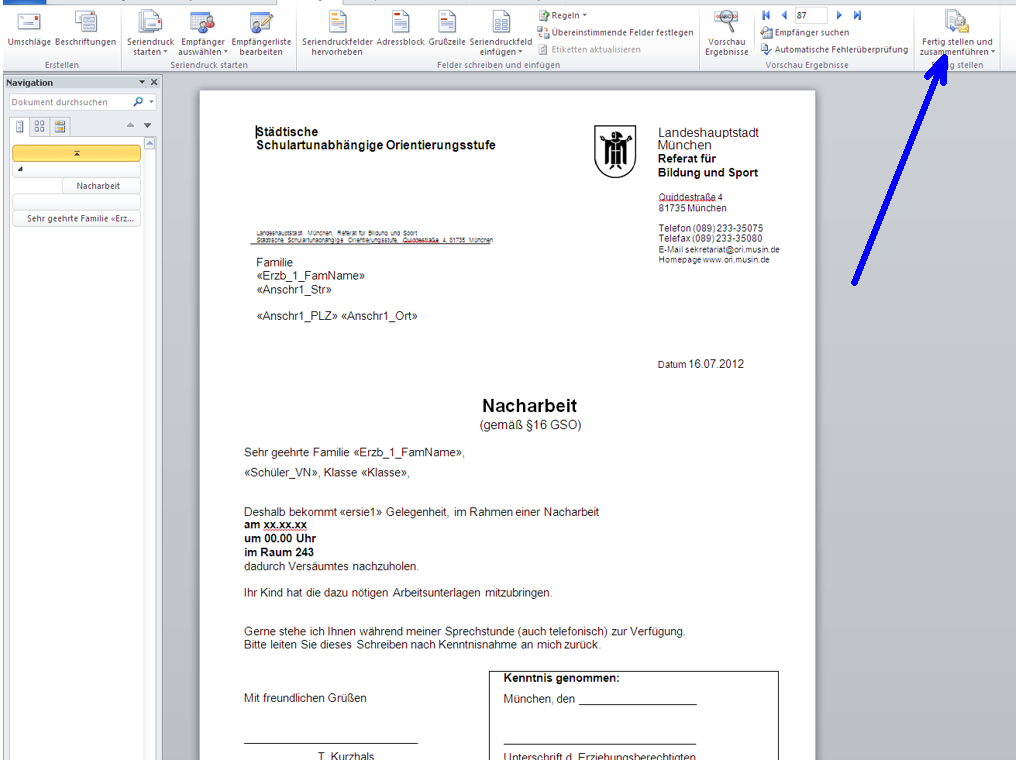Go to previous recipient record
The image size is (1016, 760).
[783, 16]
